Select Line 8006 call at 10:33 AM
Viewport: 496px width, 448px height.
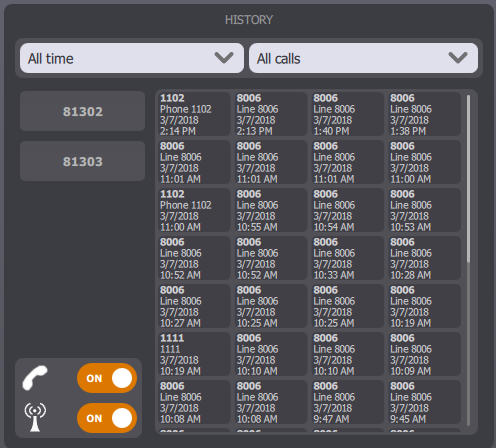click(347, 258)
